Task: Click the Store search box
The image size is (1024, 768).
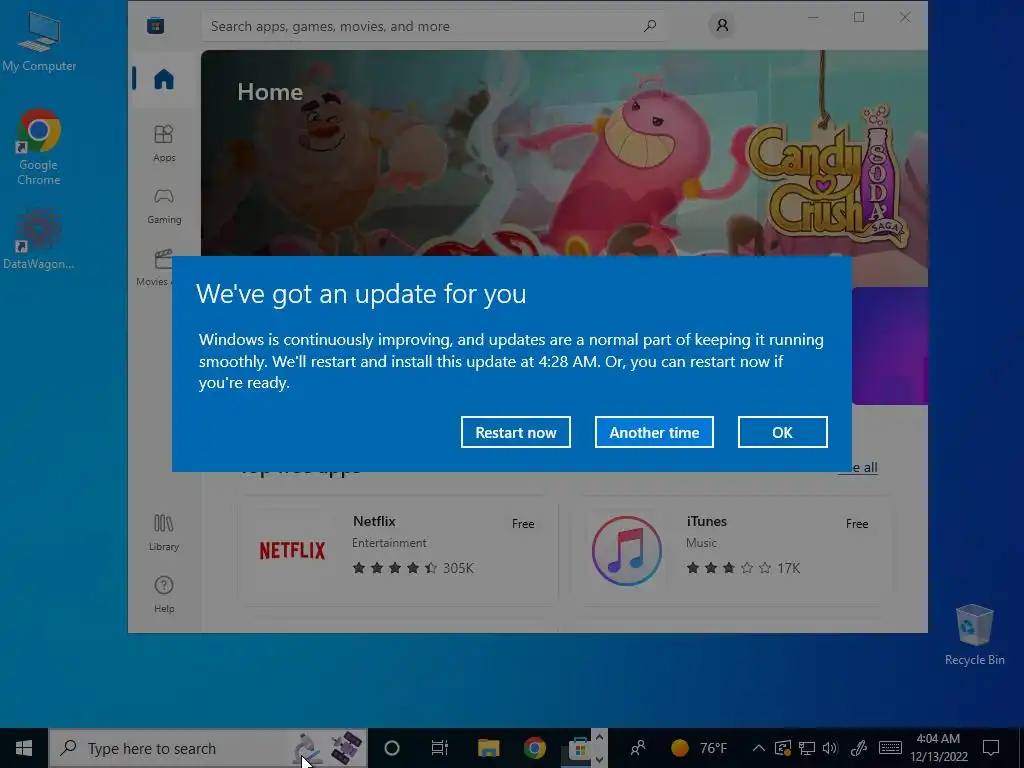Action: point(434,26)
